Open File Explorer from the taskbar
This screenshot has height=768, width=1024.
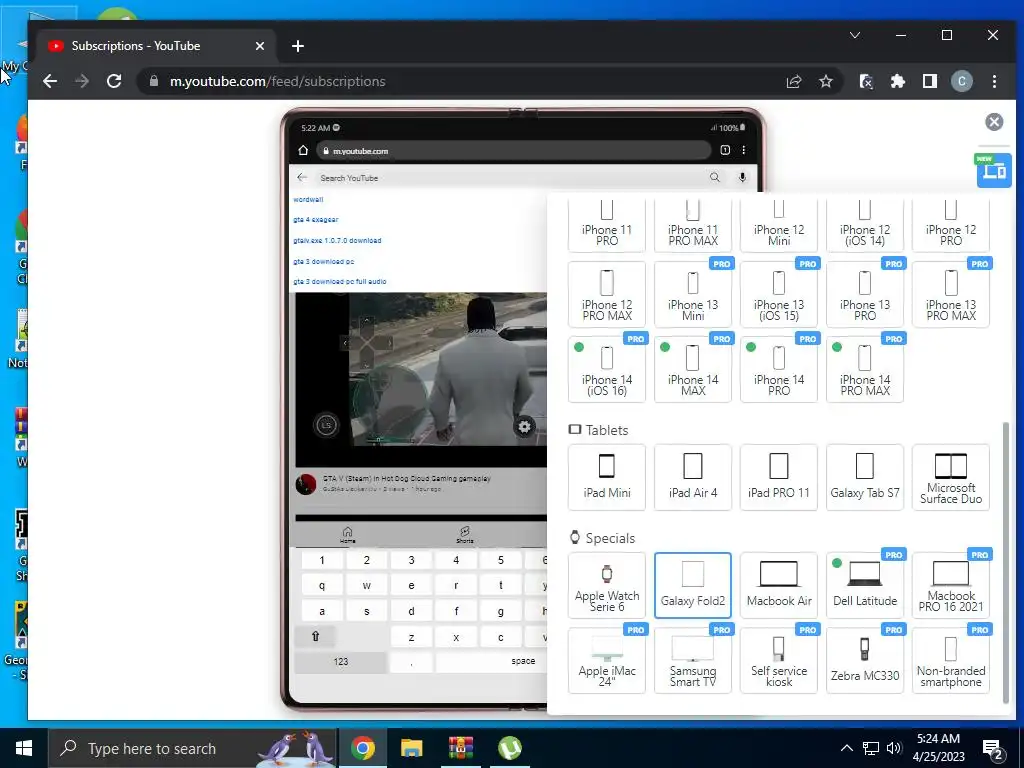pos(411,748)
